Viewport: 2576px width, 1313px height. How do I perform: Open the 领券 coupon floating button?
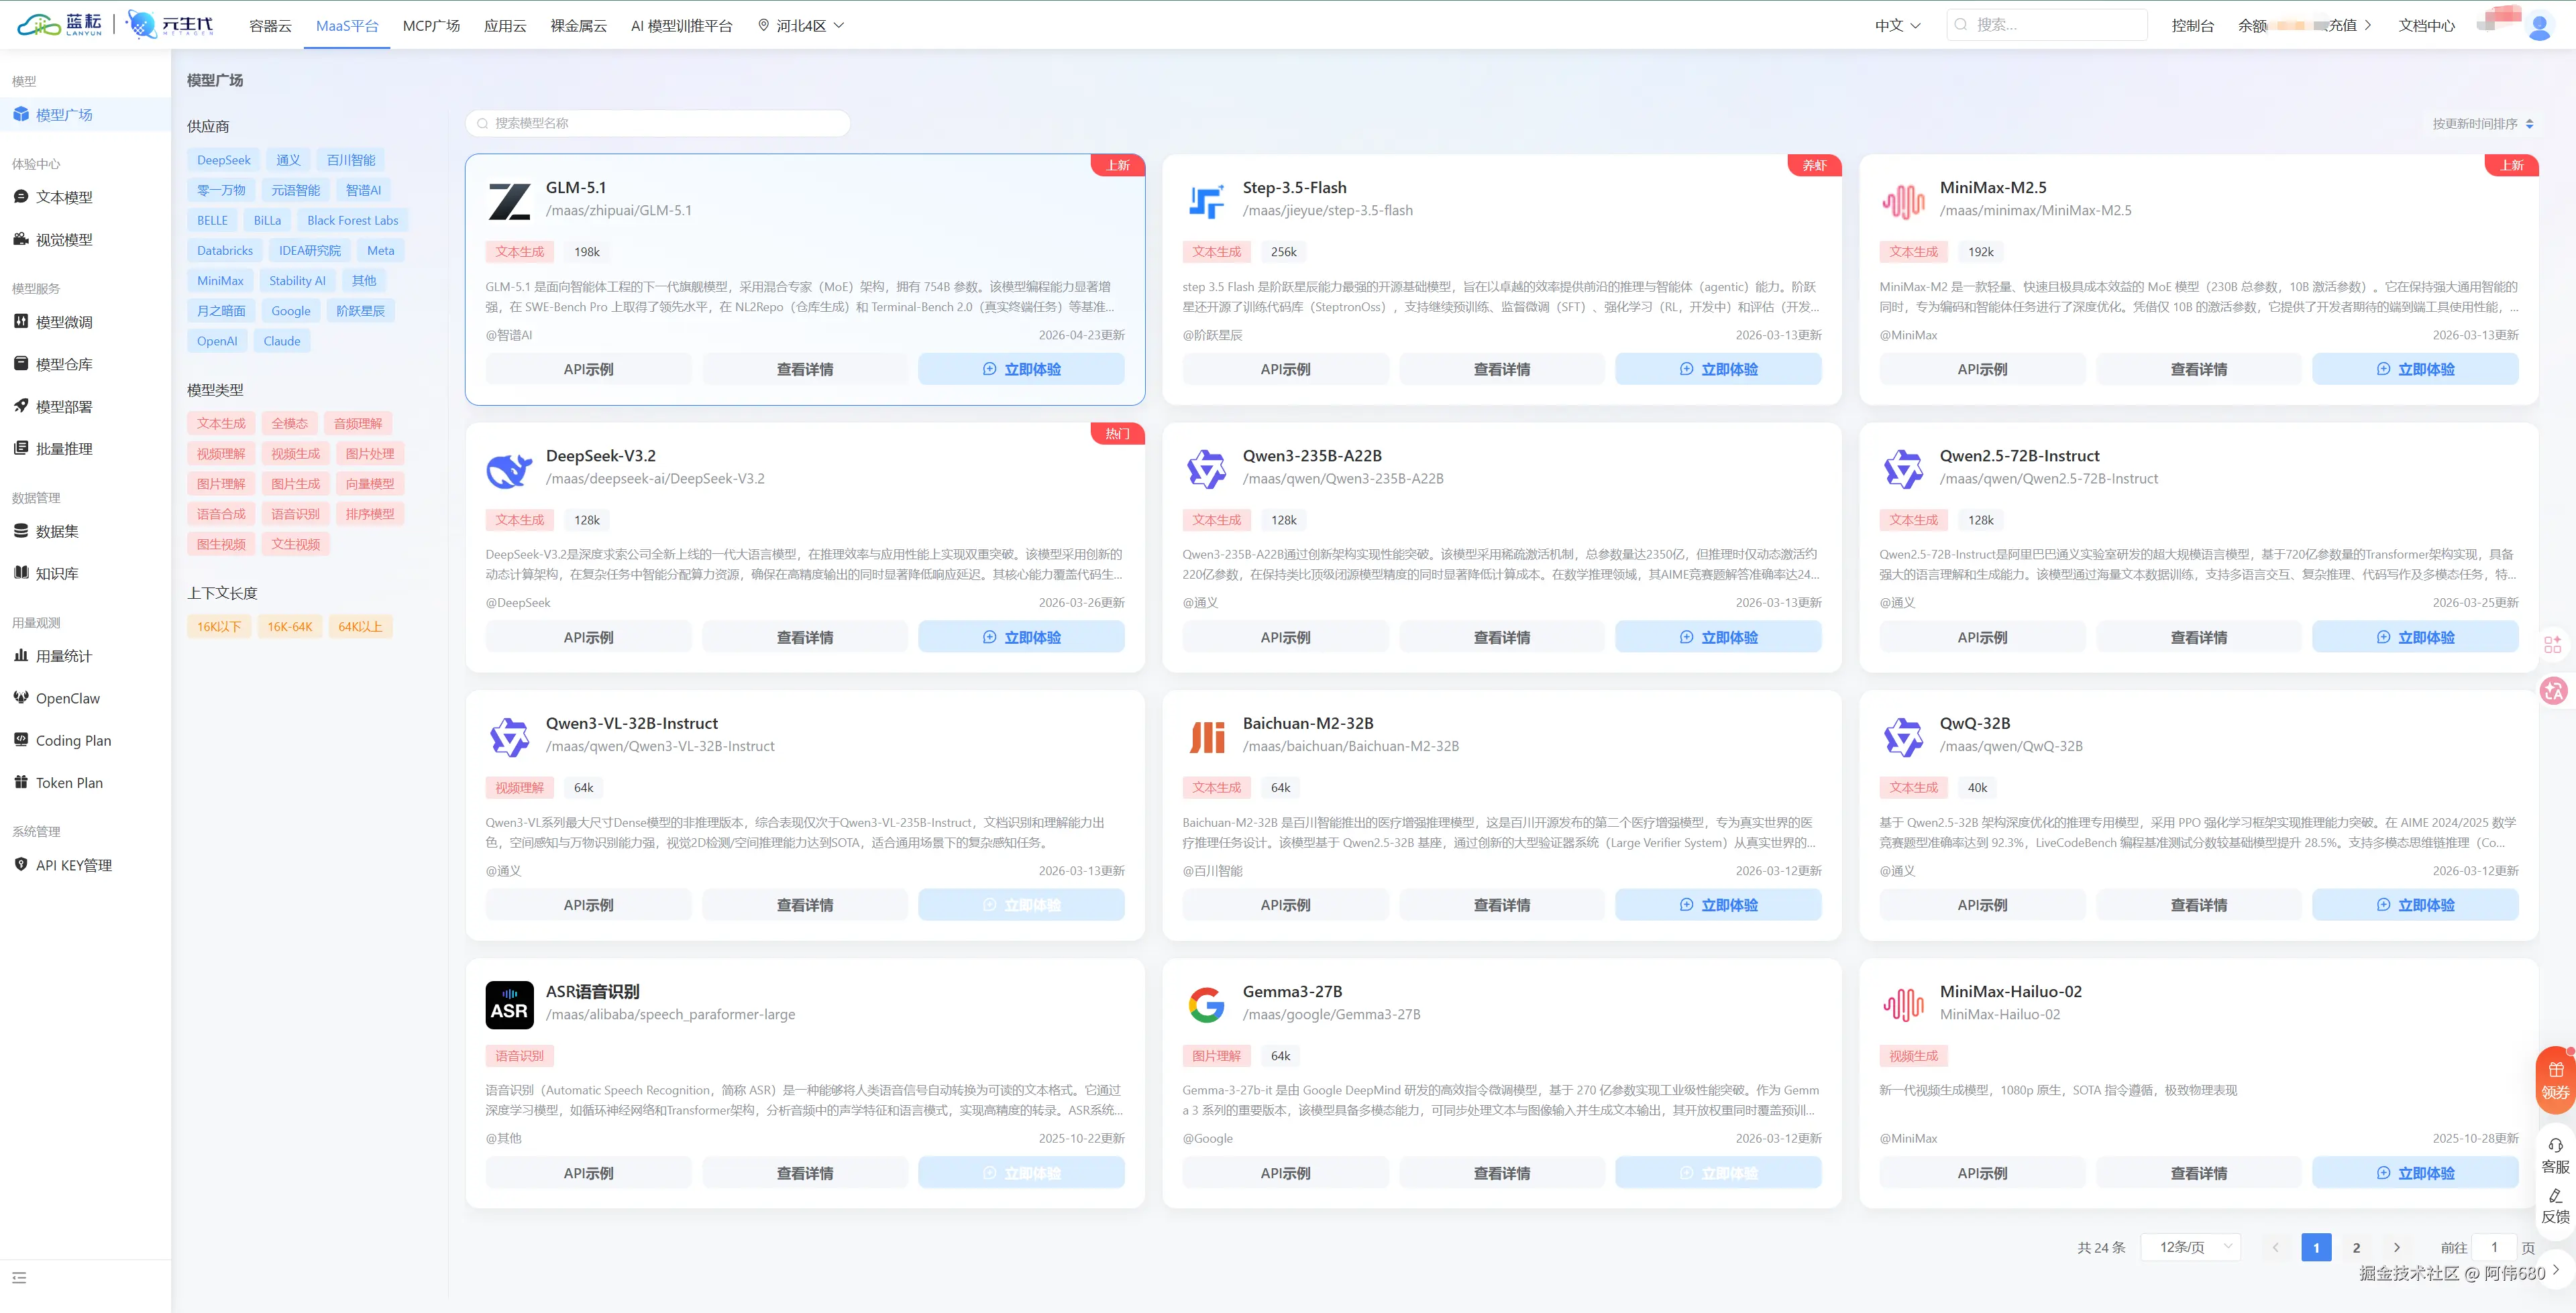point(2555,1080)
